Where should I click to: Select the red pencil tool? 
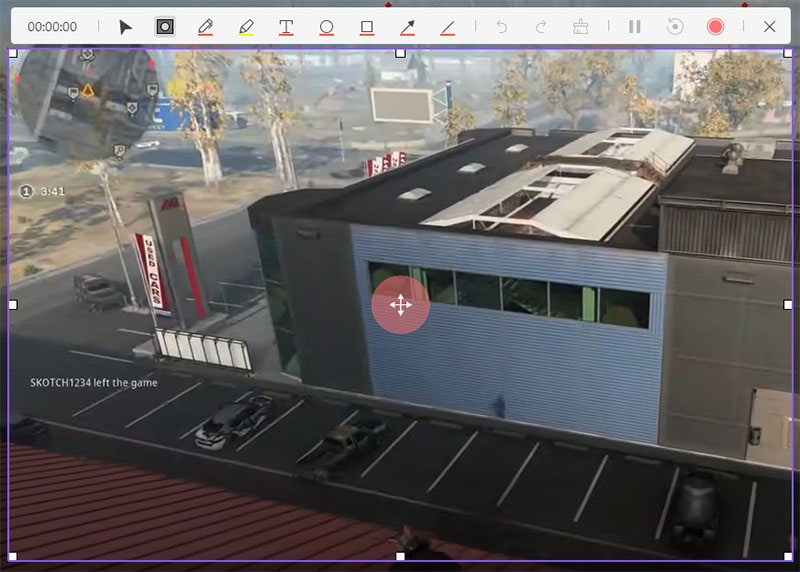[x=205, y=27]
